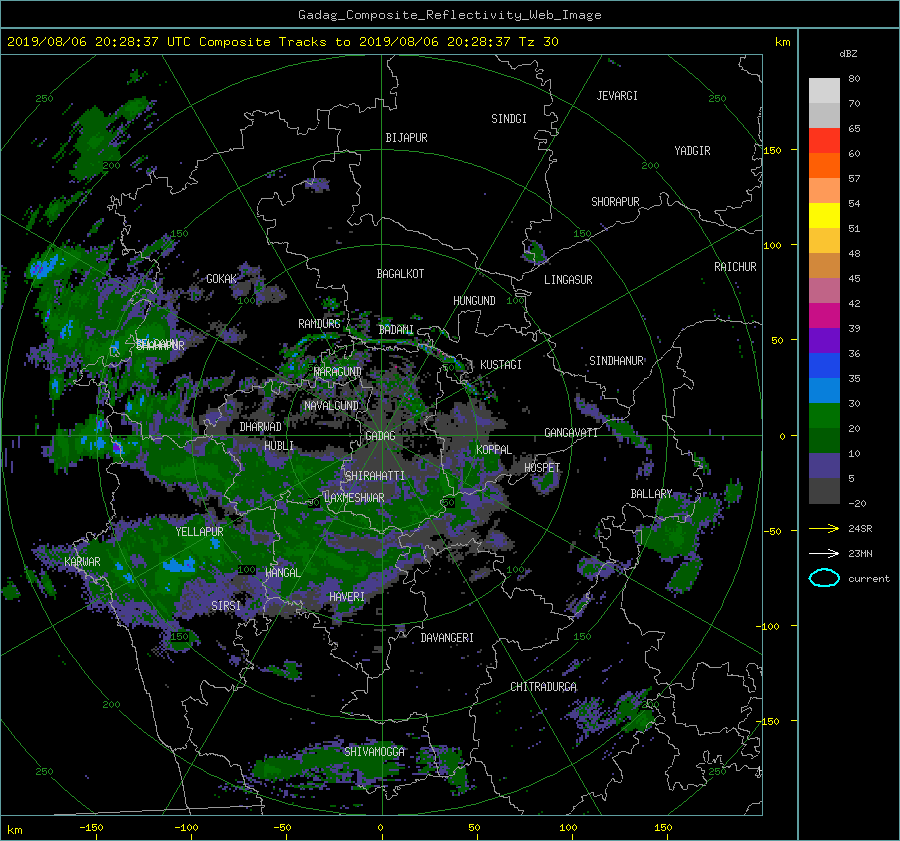Click the GANGAVATI city label
Viewport: 900px width, 841px height.
571,433
